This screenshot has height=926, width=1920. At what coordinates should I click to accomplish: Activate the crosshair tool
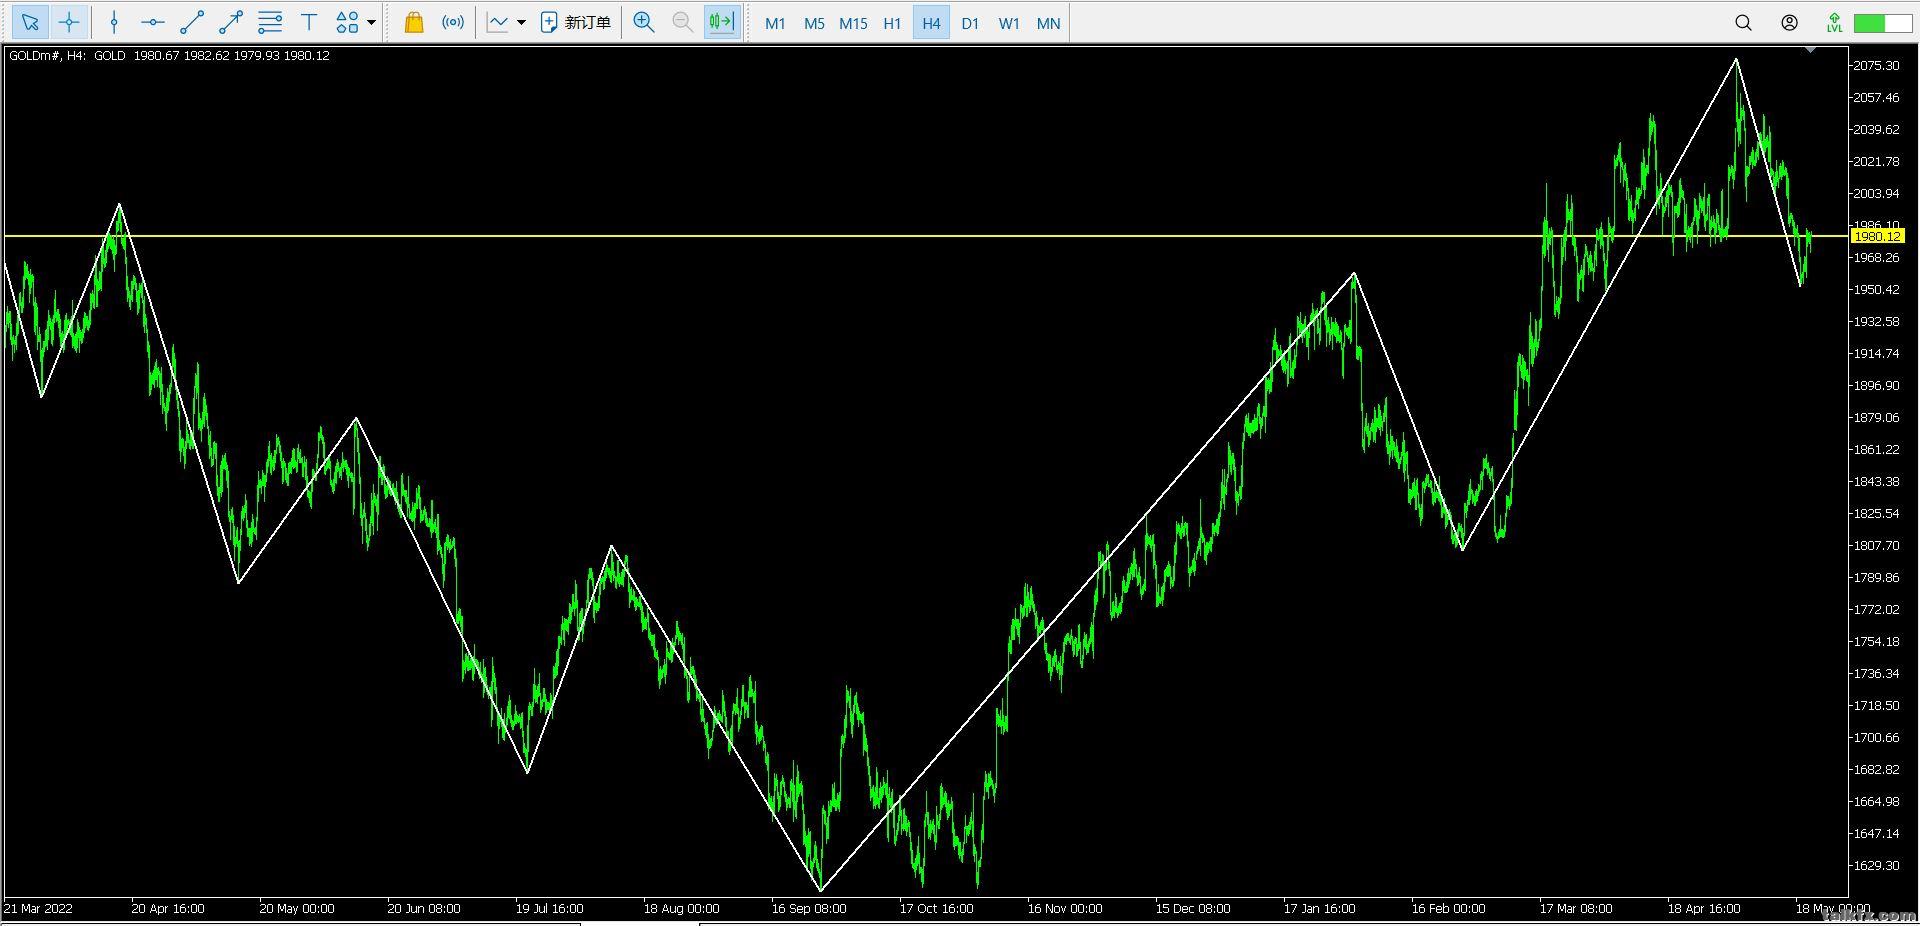pyautogui.click(x=69, y=22)
